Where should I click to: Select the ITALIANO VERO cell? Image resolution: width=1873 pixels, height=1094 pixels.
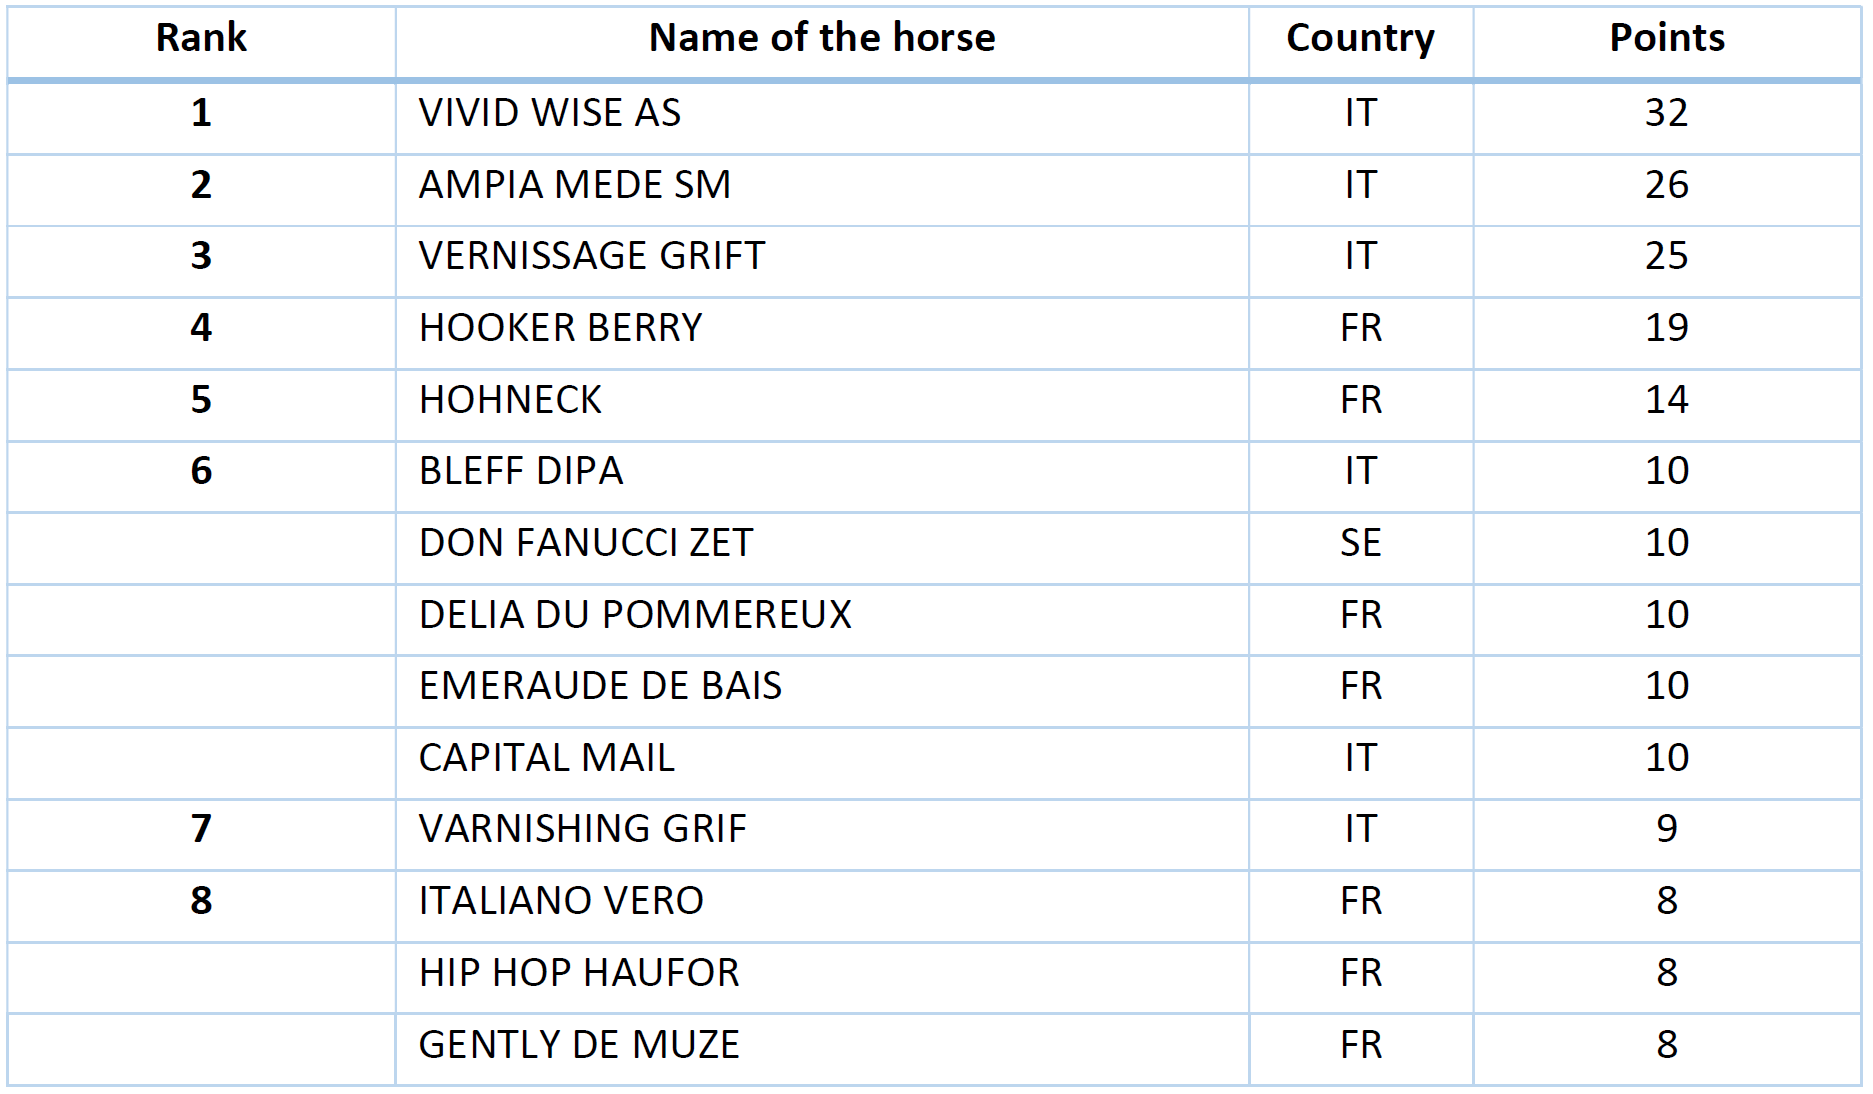pyautogui.click(x=561, y=901)
